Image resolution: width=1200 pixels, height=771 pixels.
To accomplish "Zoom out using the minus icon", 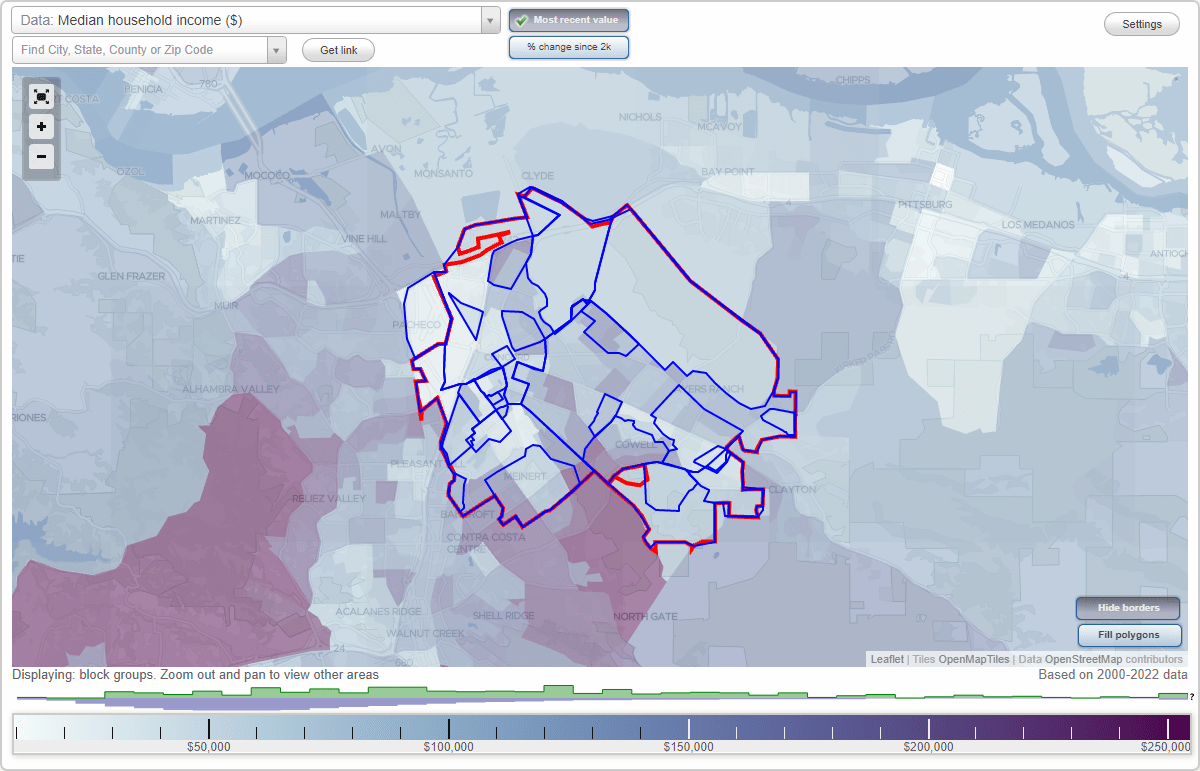I will tap(41, 156).
